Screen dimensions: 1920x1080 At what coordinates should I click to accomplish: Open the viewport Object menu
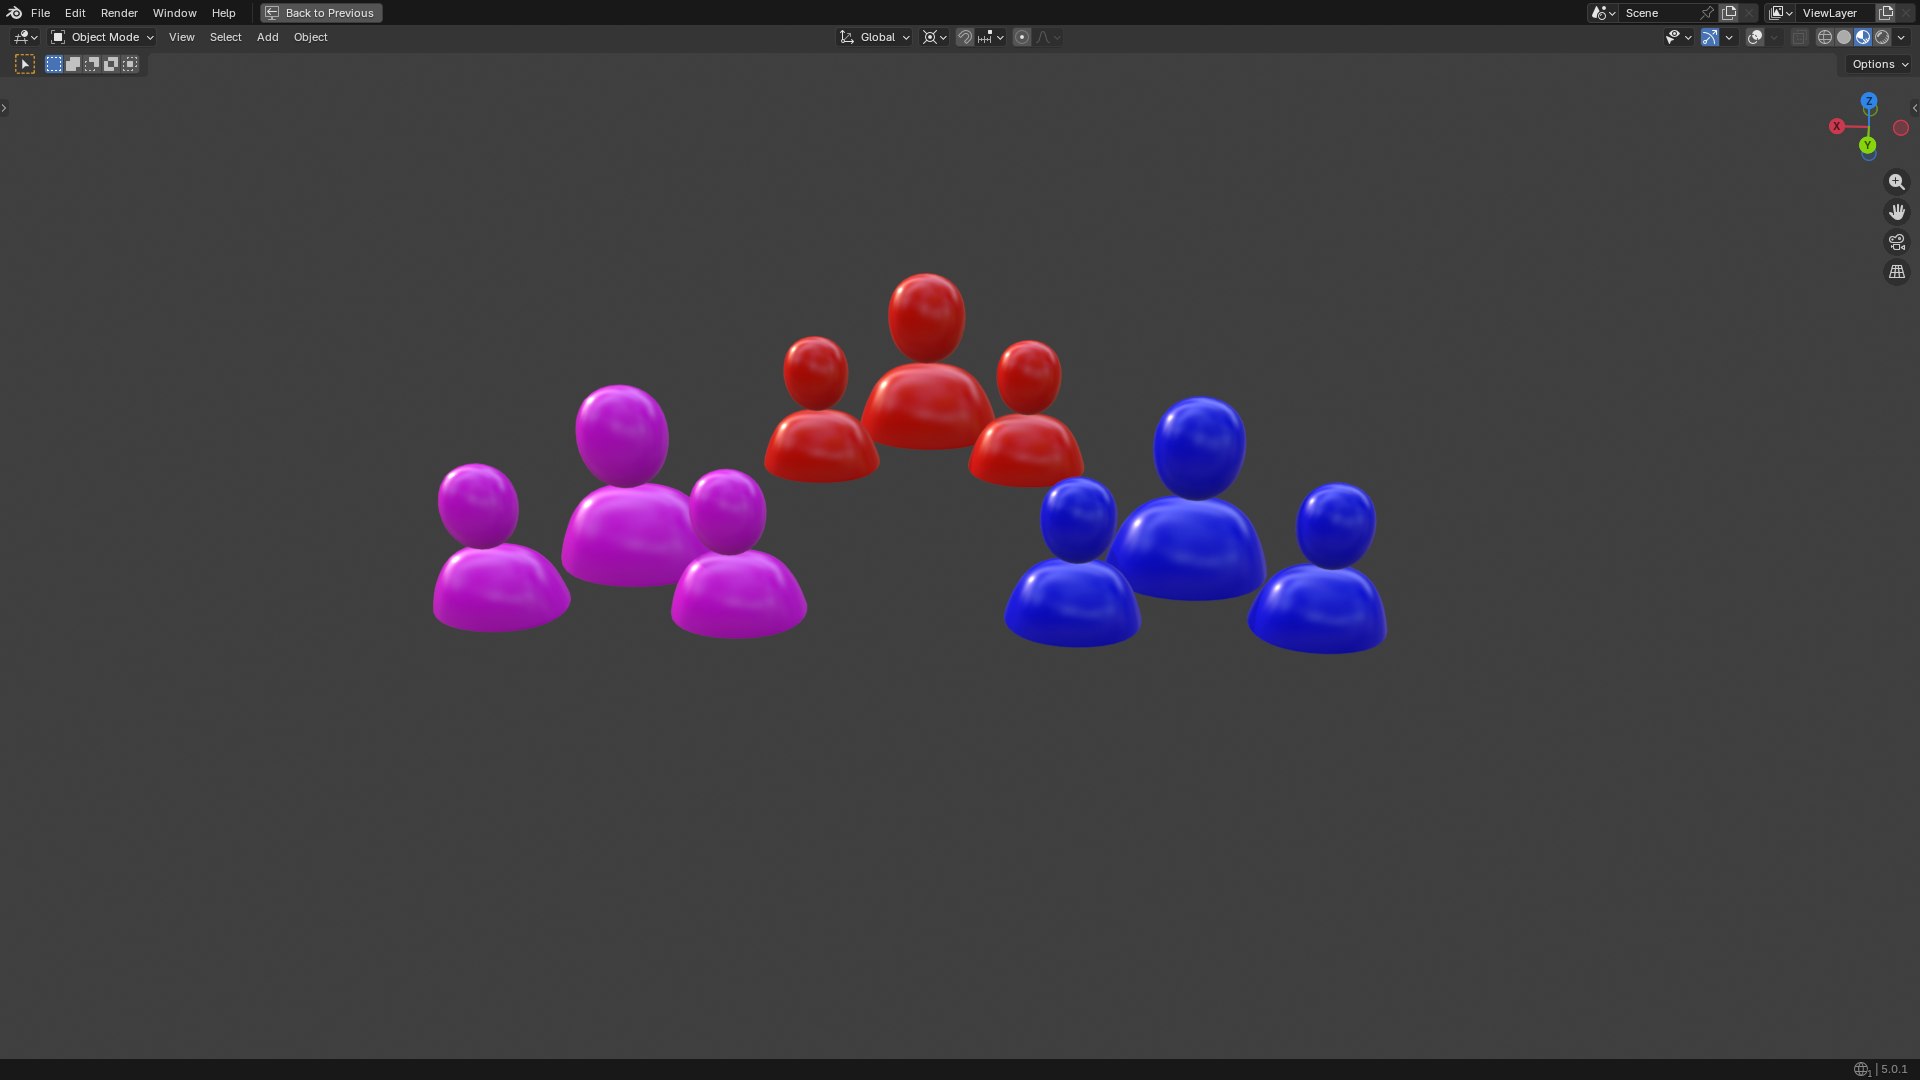coord(310,37)
